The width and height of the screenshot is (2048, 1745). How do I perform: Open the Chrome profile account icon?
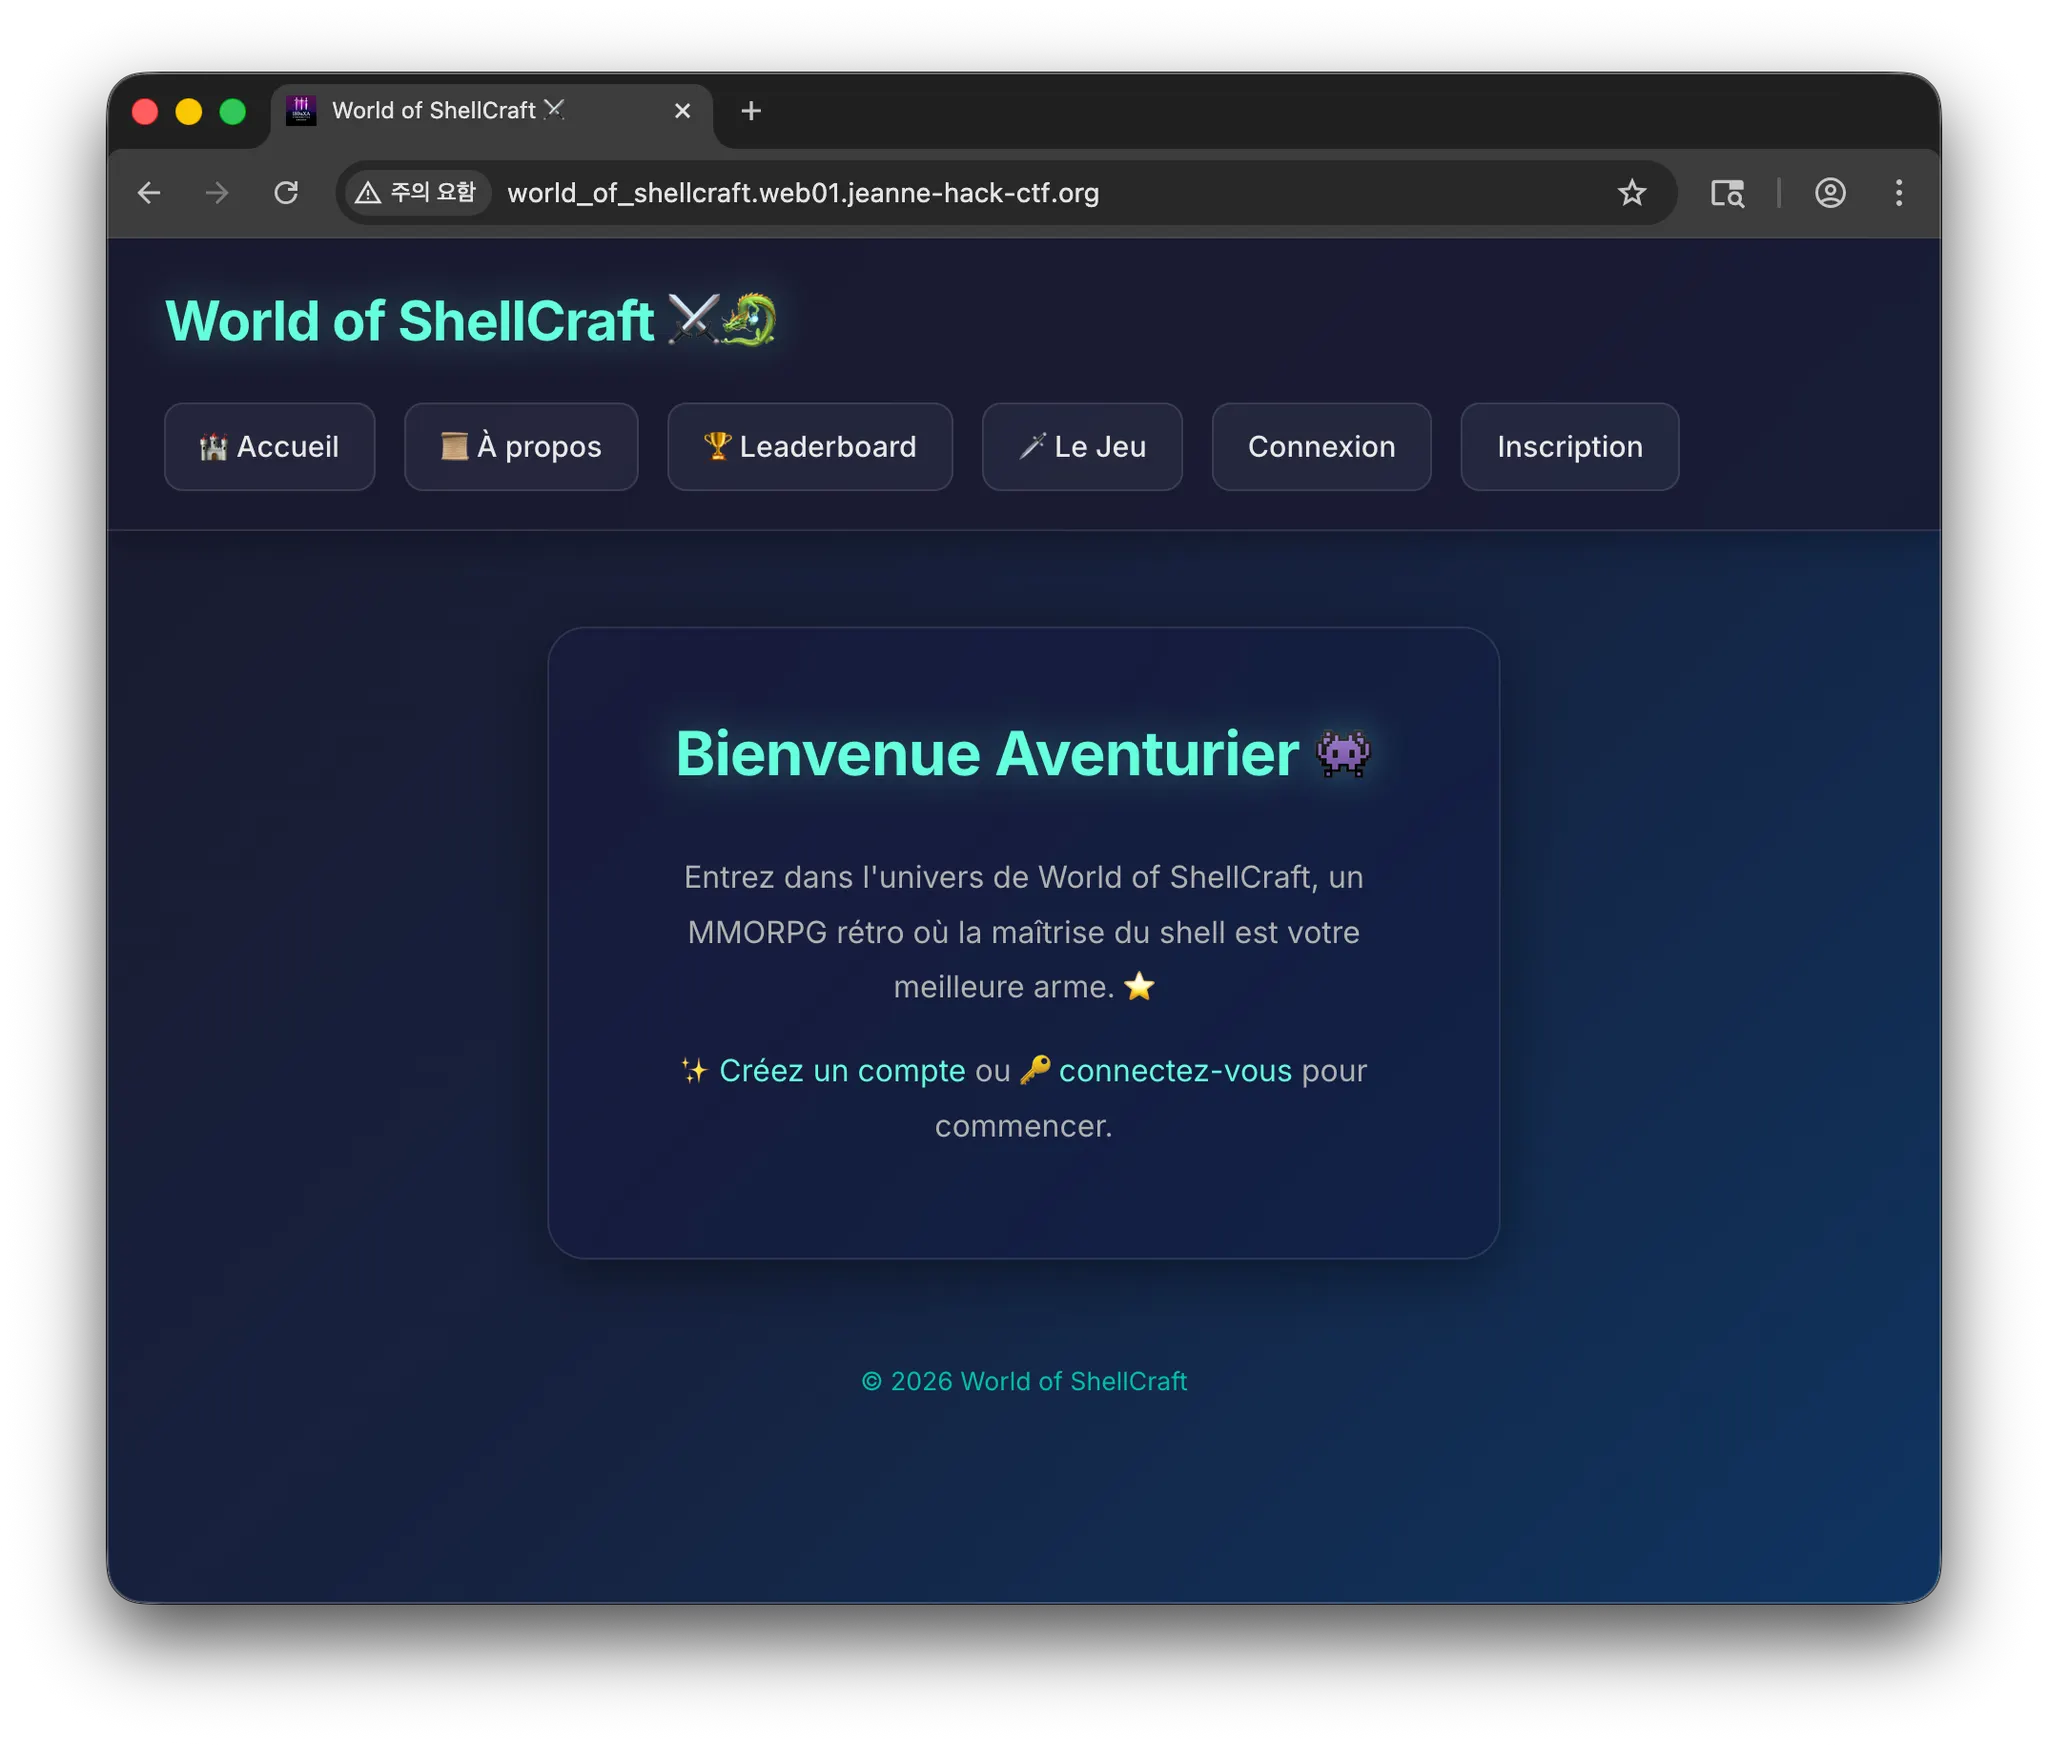pyautogui.click(x=1830, y=193)
